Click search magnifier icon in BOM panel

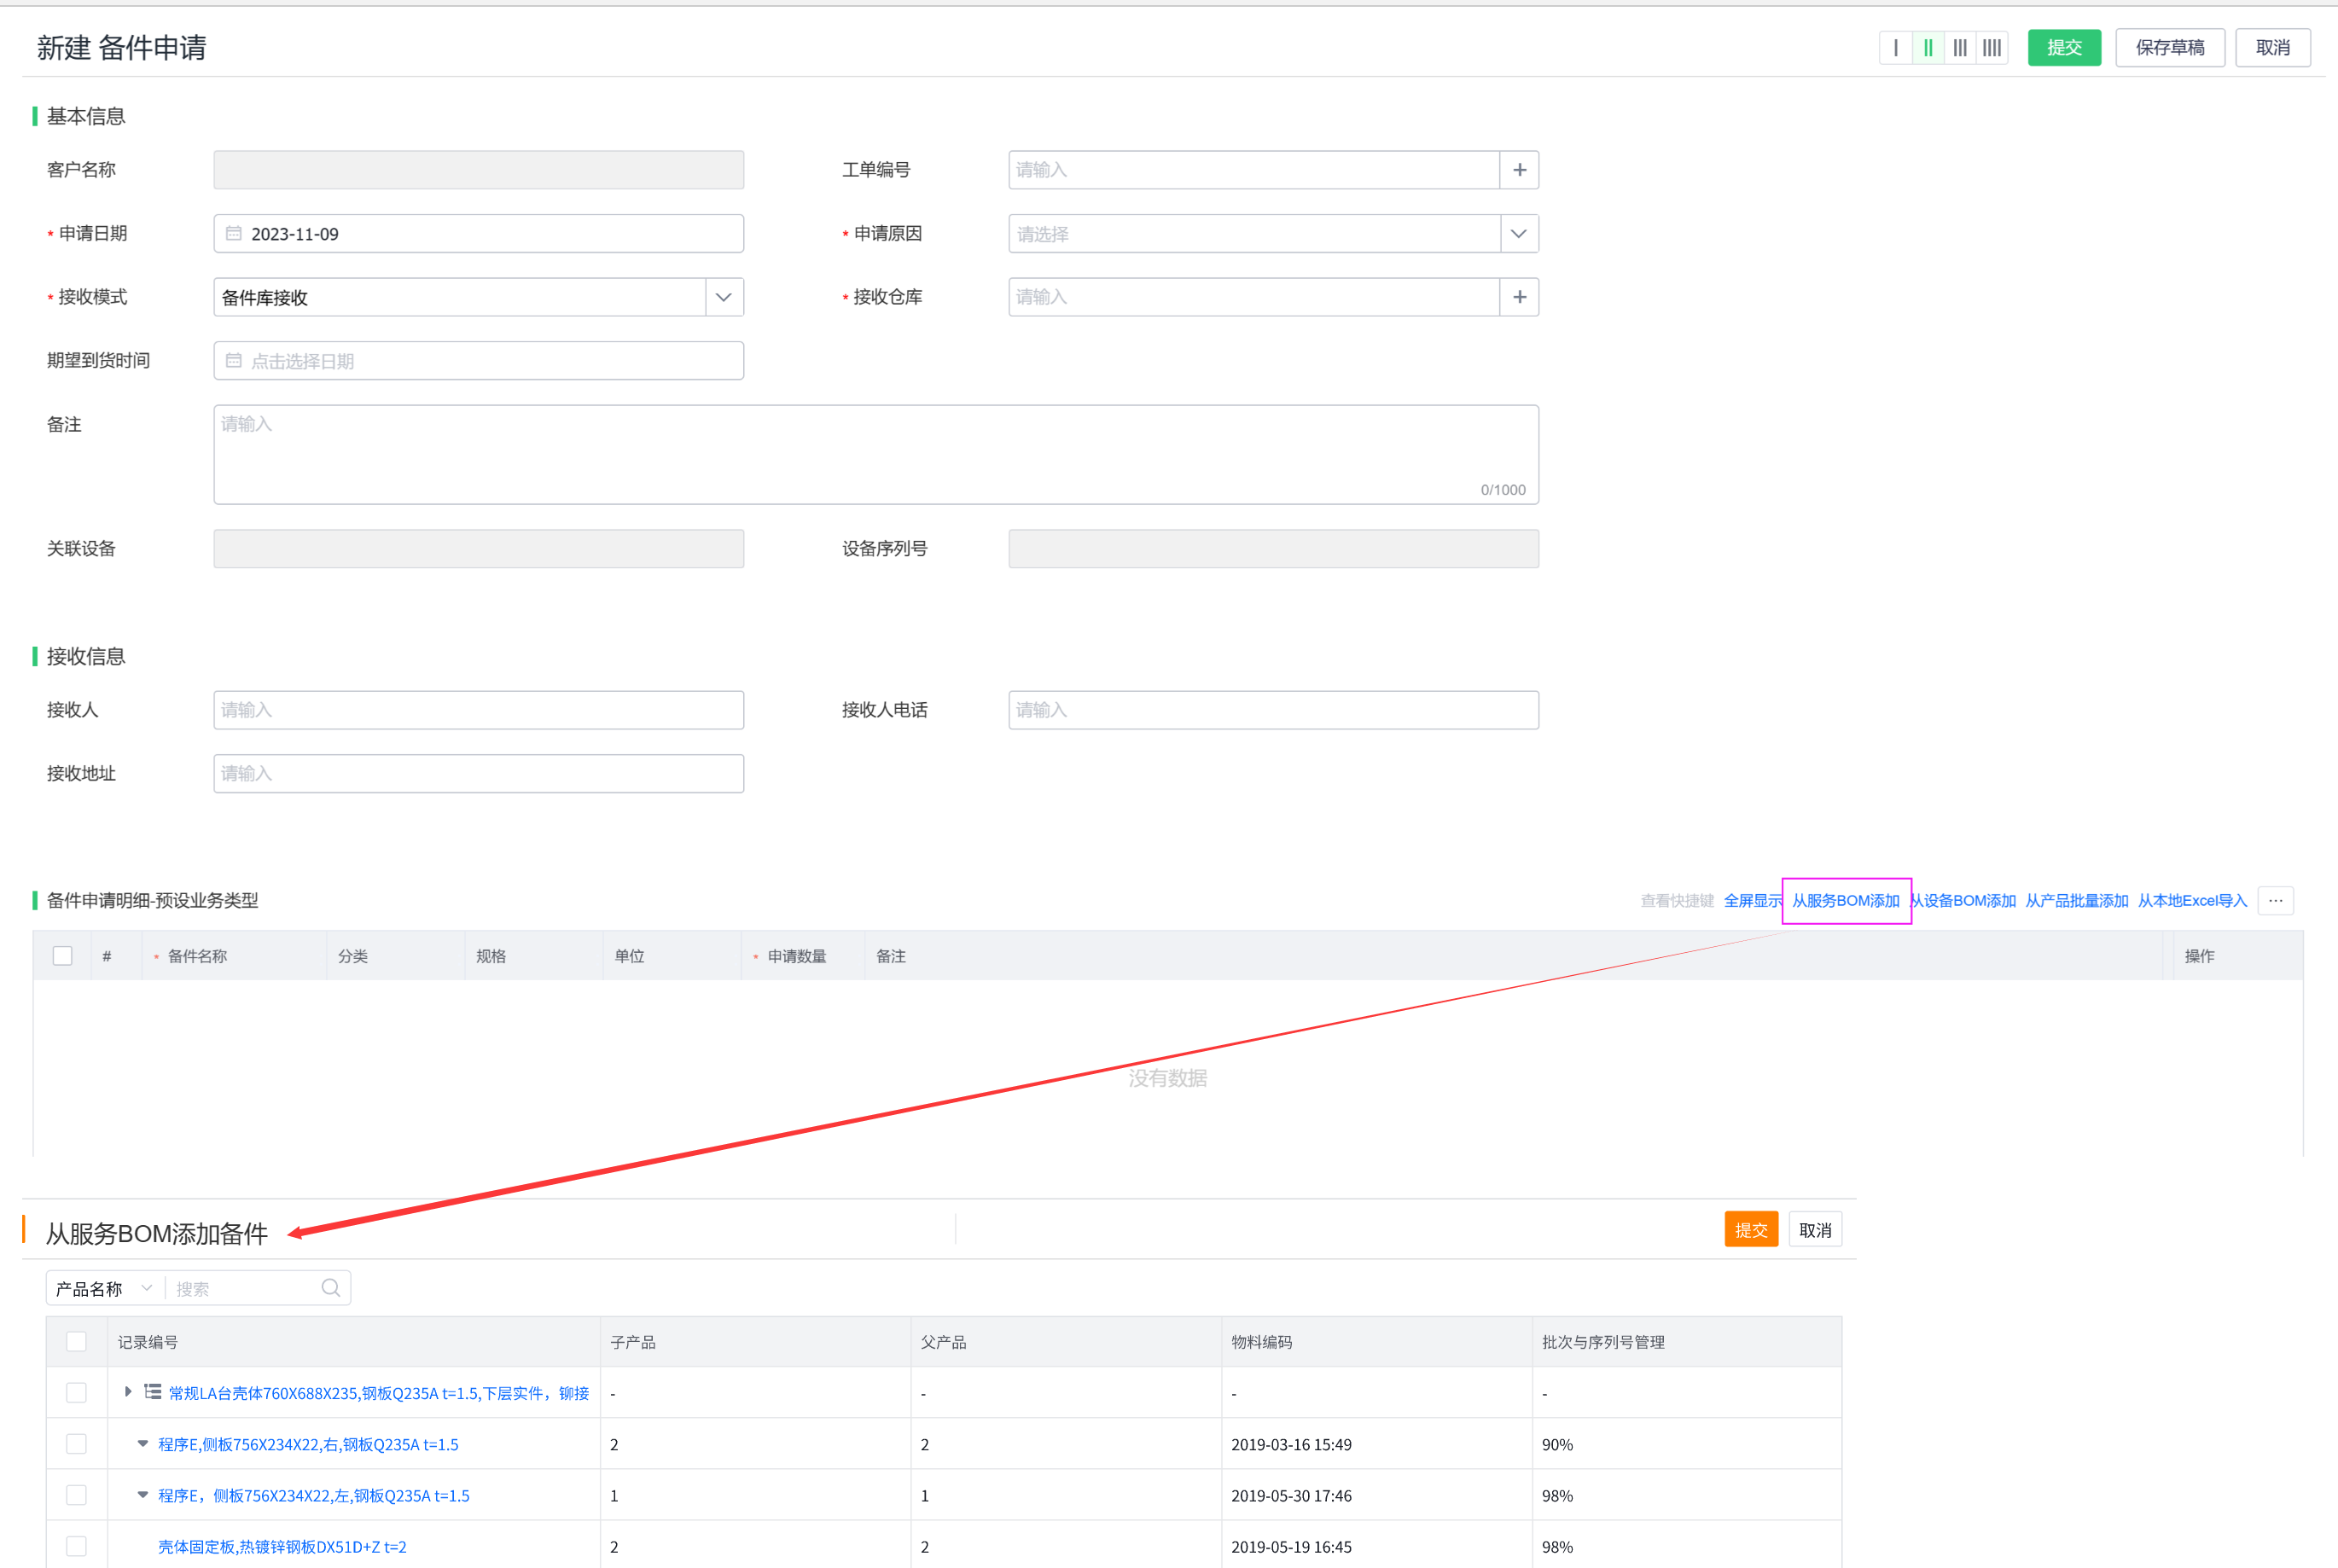(x=330, y=1288)
